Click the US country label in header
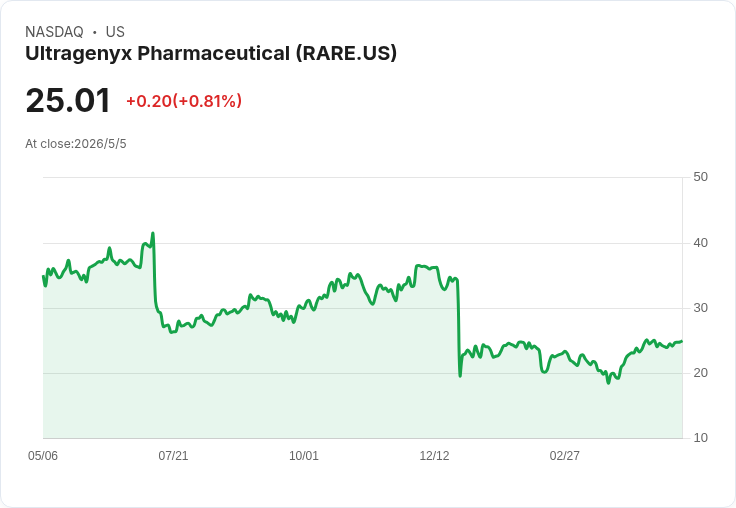 pos(115,32)
